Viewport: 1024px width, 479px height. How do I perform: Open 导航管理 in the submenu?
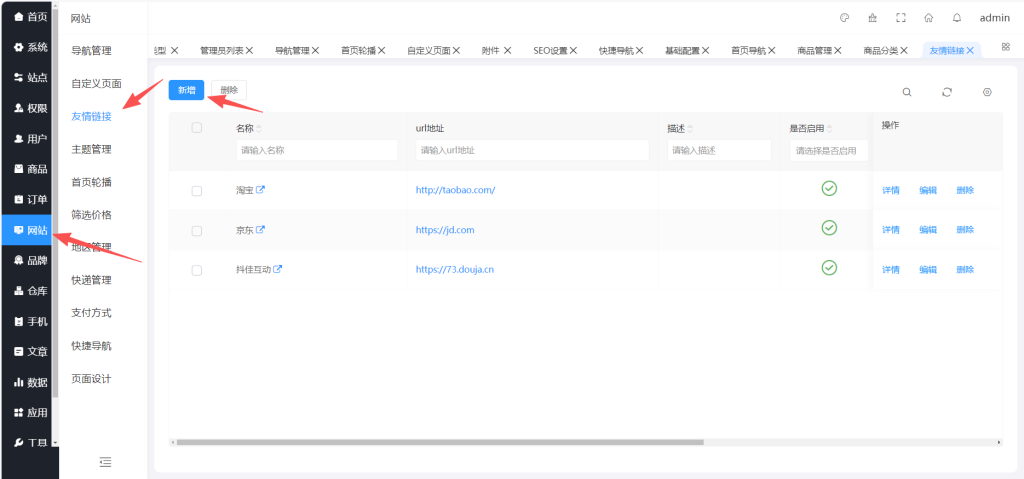pos(91,50)
